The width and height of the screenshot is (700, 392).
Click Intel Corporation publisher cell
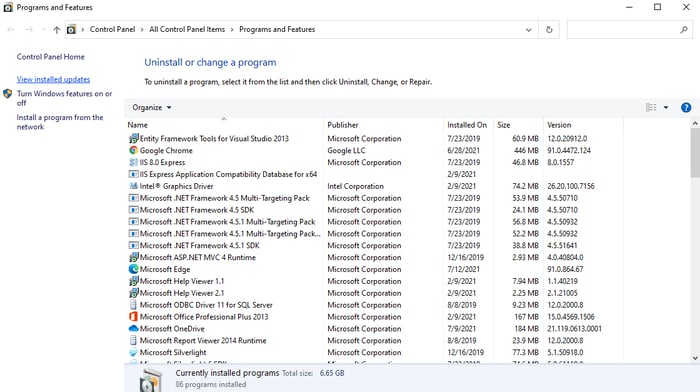(355, 186)
